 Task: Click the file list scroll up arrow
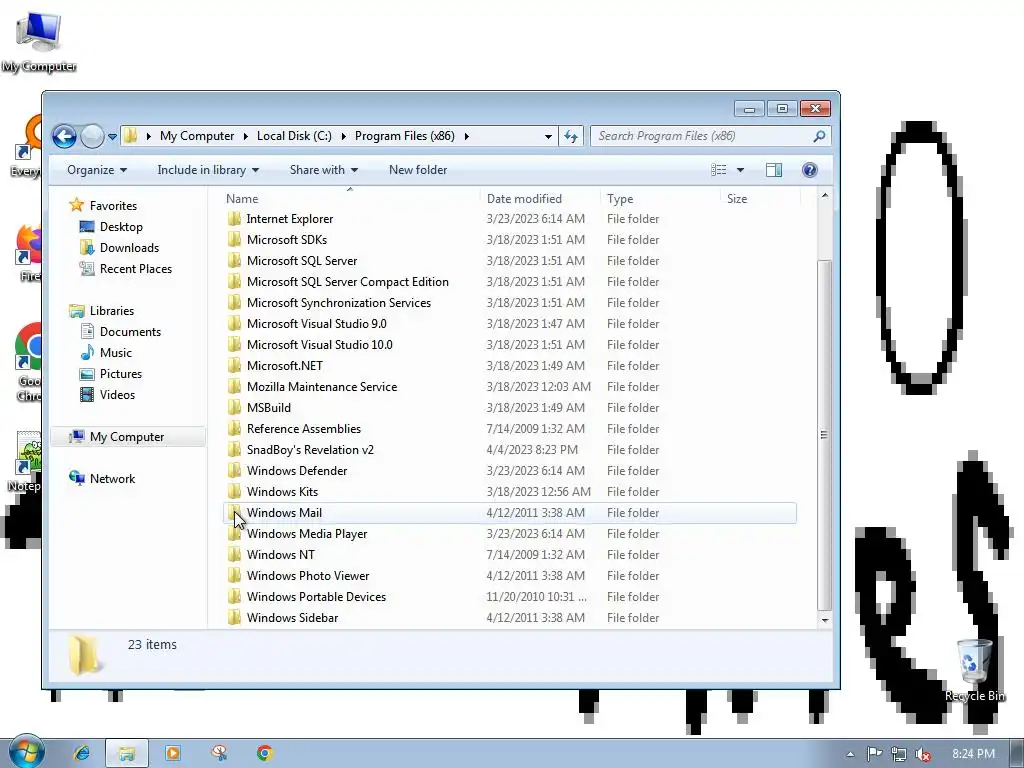click(x=824, y=195)
